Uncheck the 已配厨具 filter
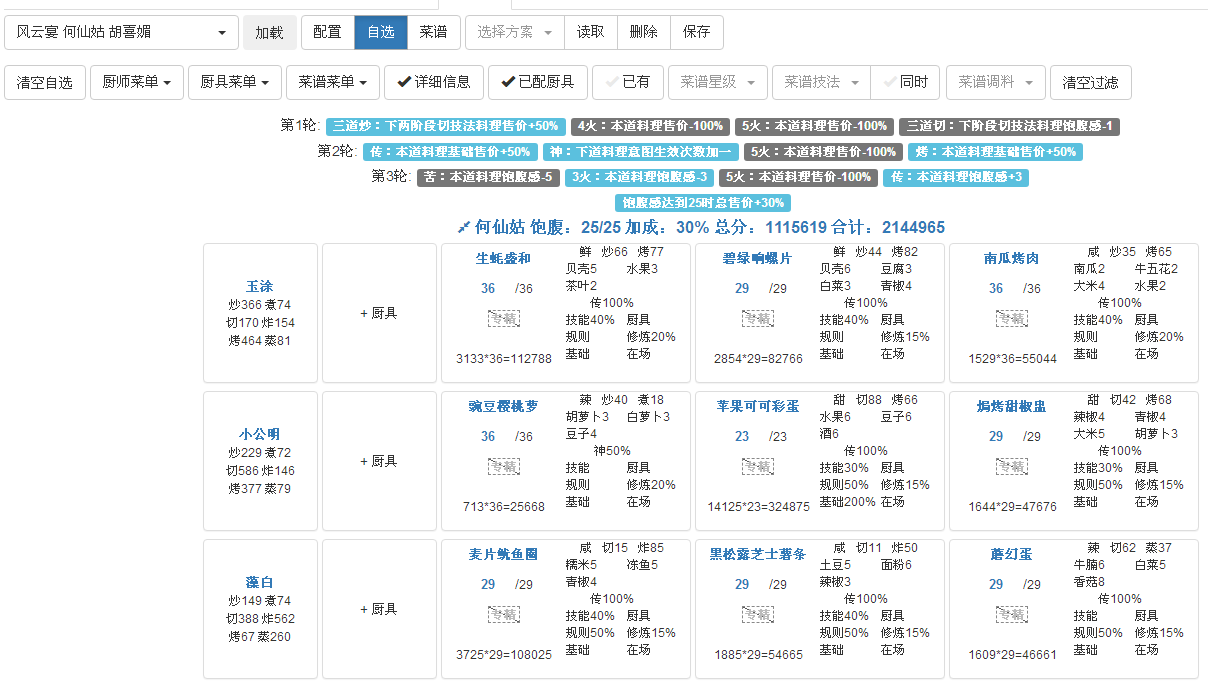1208x688 pixels. (538, 82)
